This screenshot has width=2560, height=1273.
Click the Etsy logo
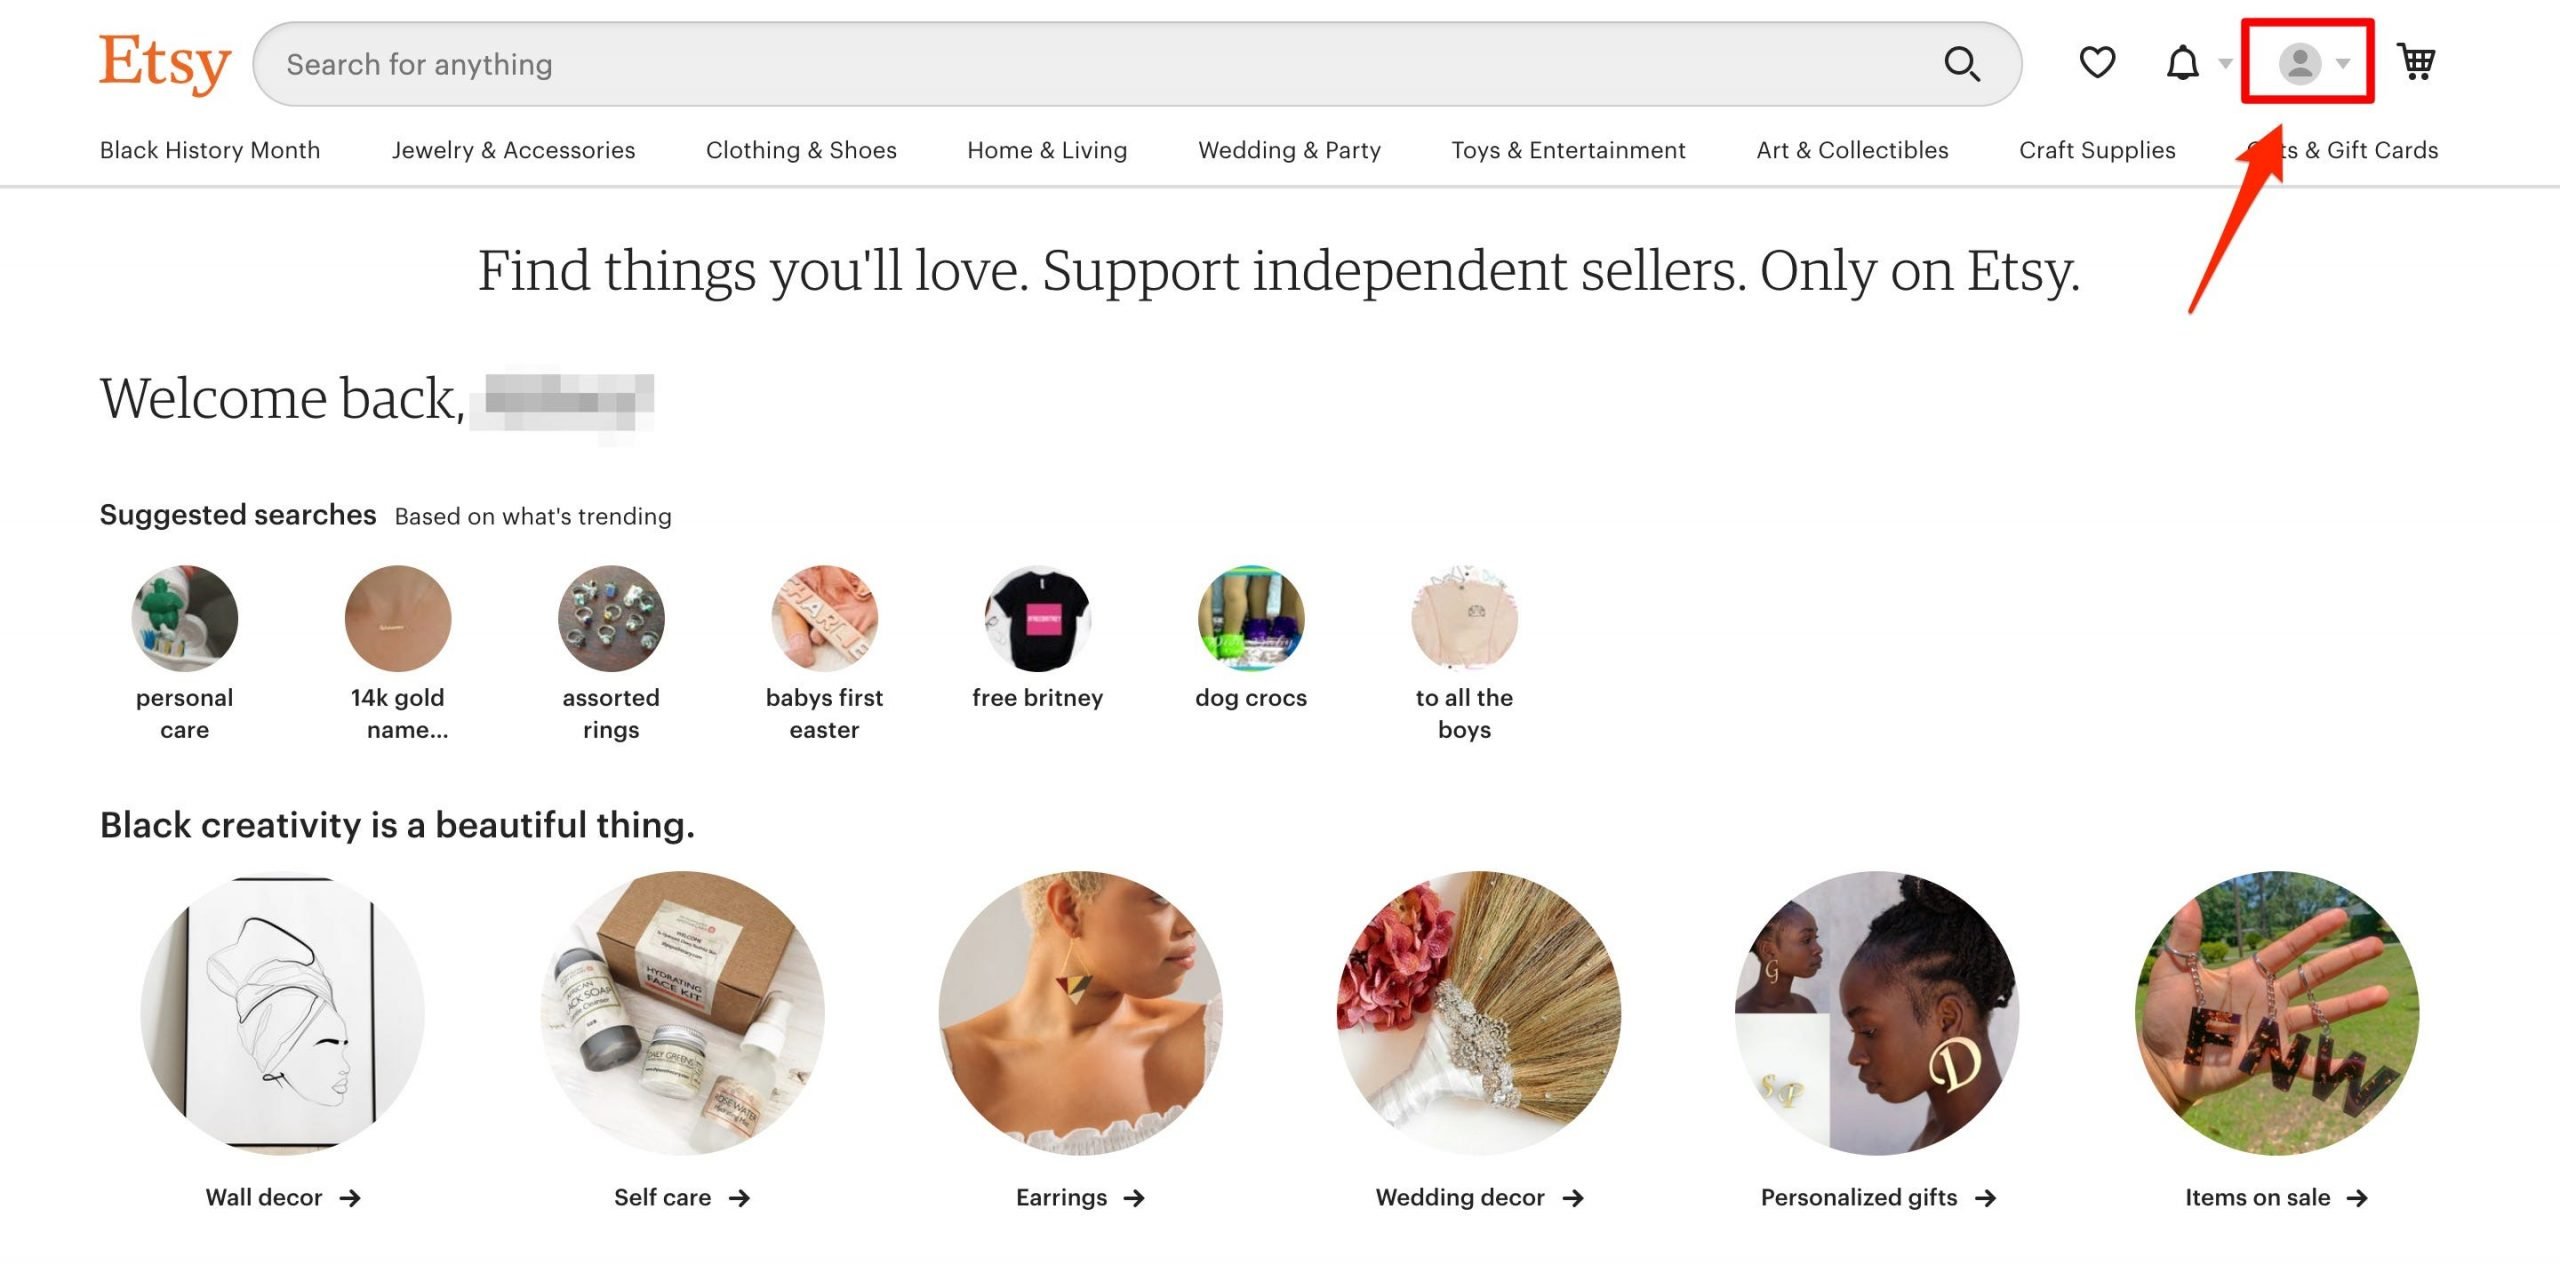[163, 62]
